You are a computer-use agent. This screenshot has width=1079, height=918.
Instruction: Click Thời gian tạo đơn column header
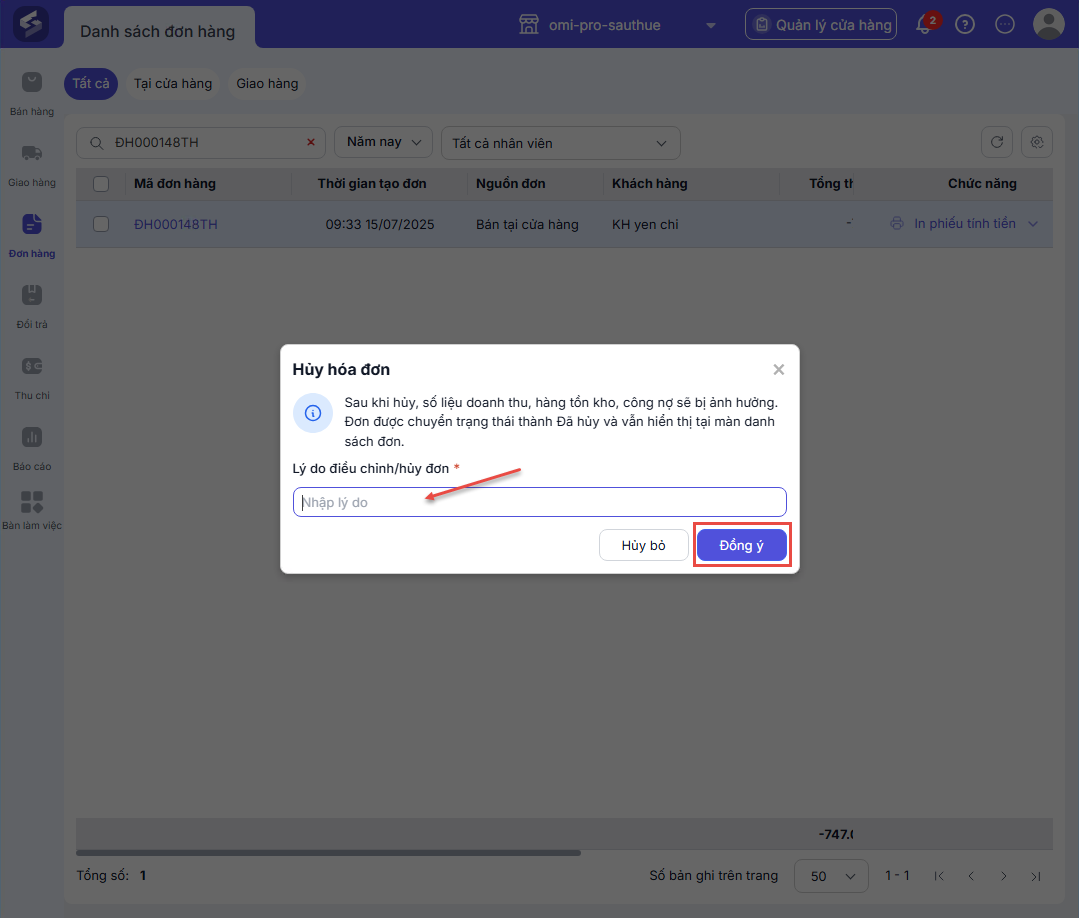click(x=372, y=184)
